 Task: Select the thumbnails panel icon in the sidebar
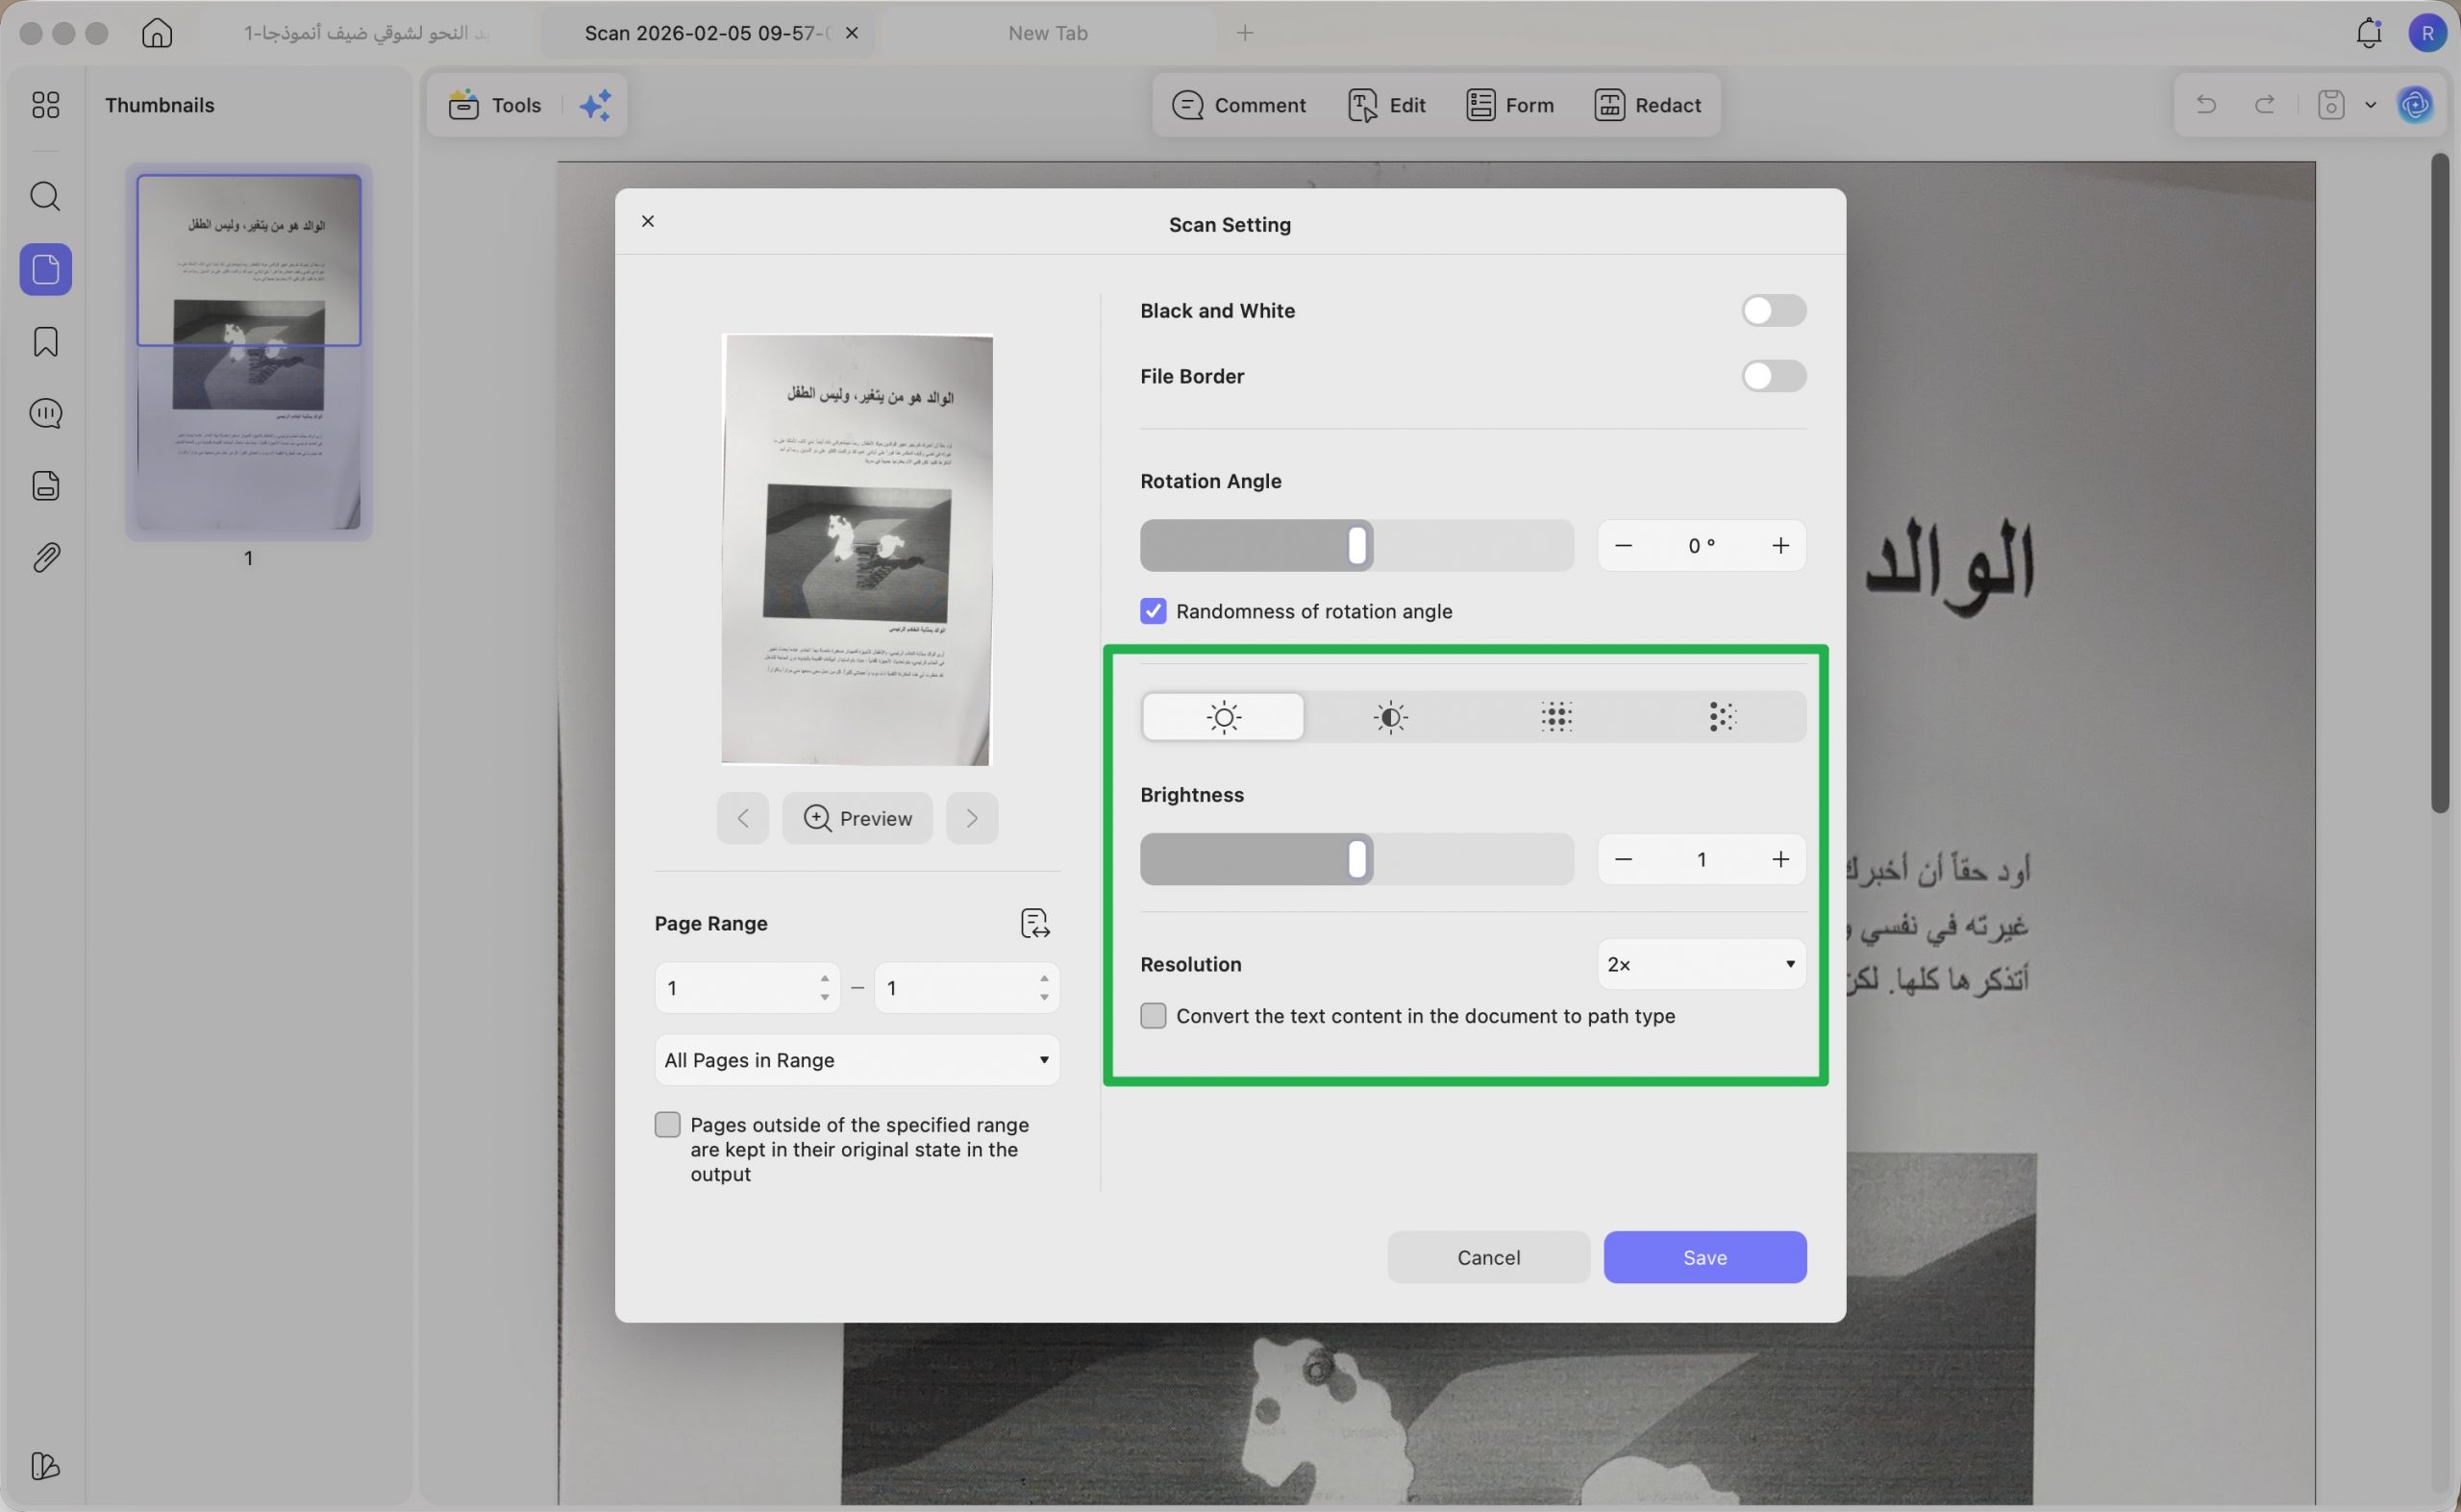click(x=46, y=269)
